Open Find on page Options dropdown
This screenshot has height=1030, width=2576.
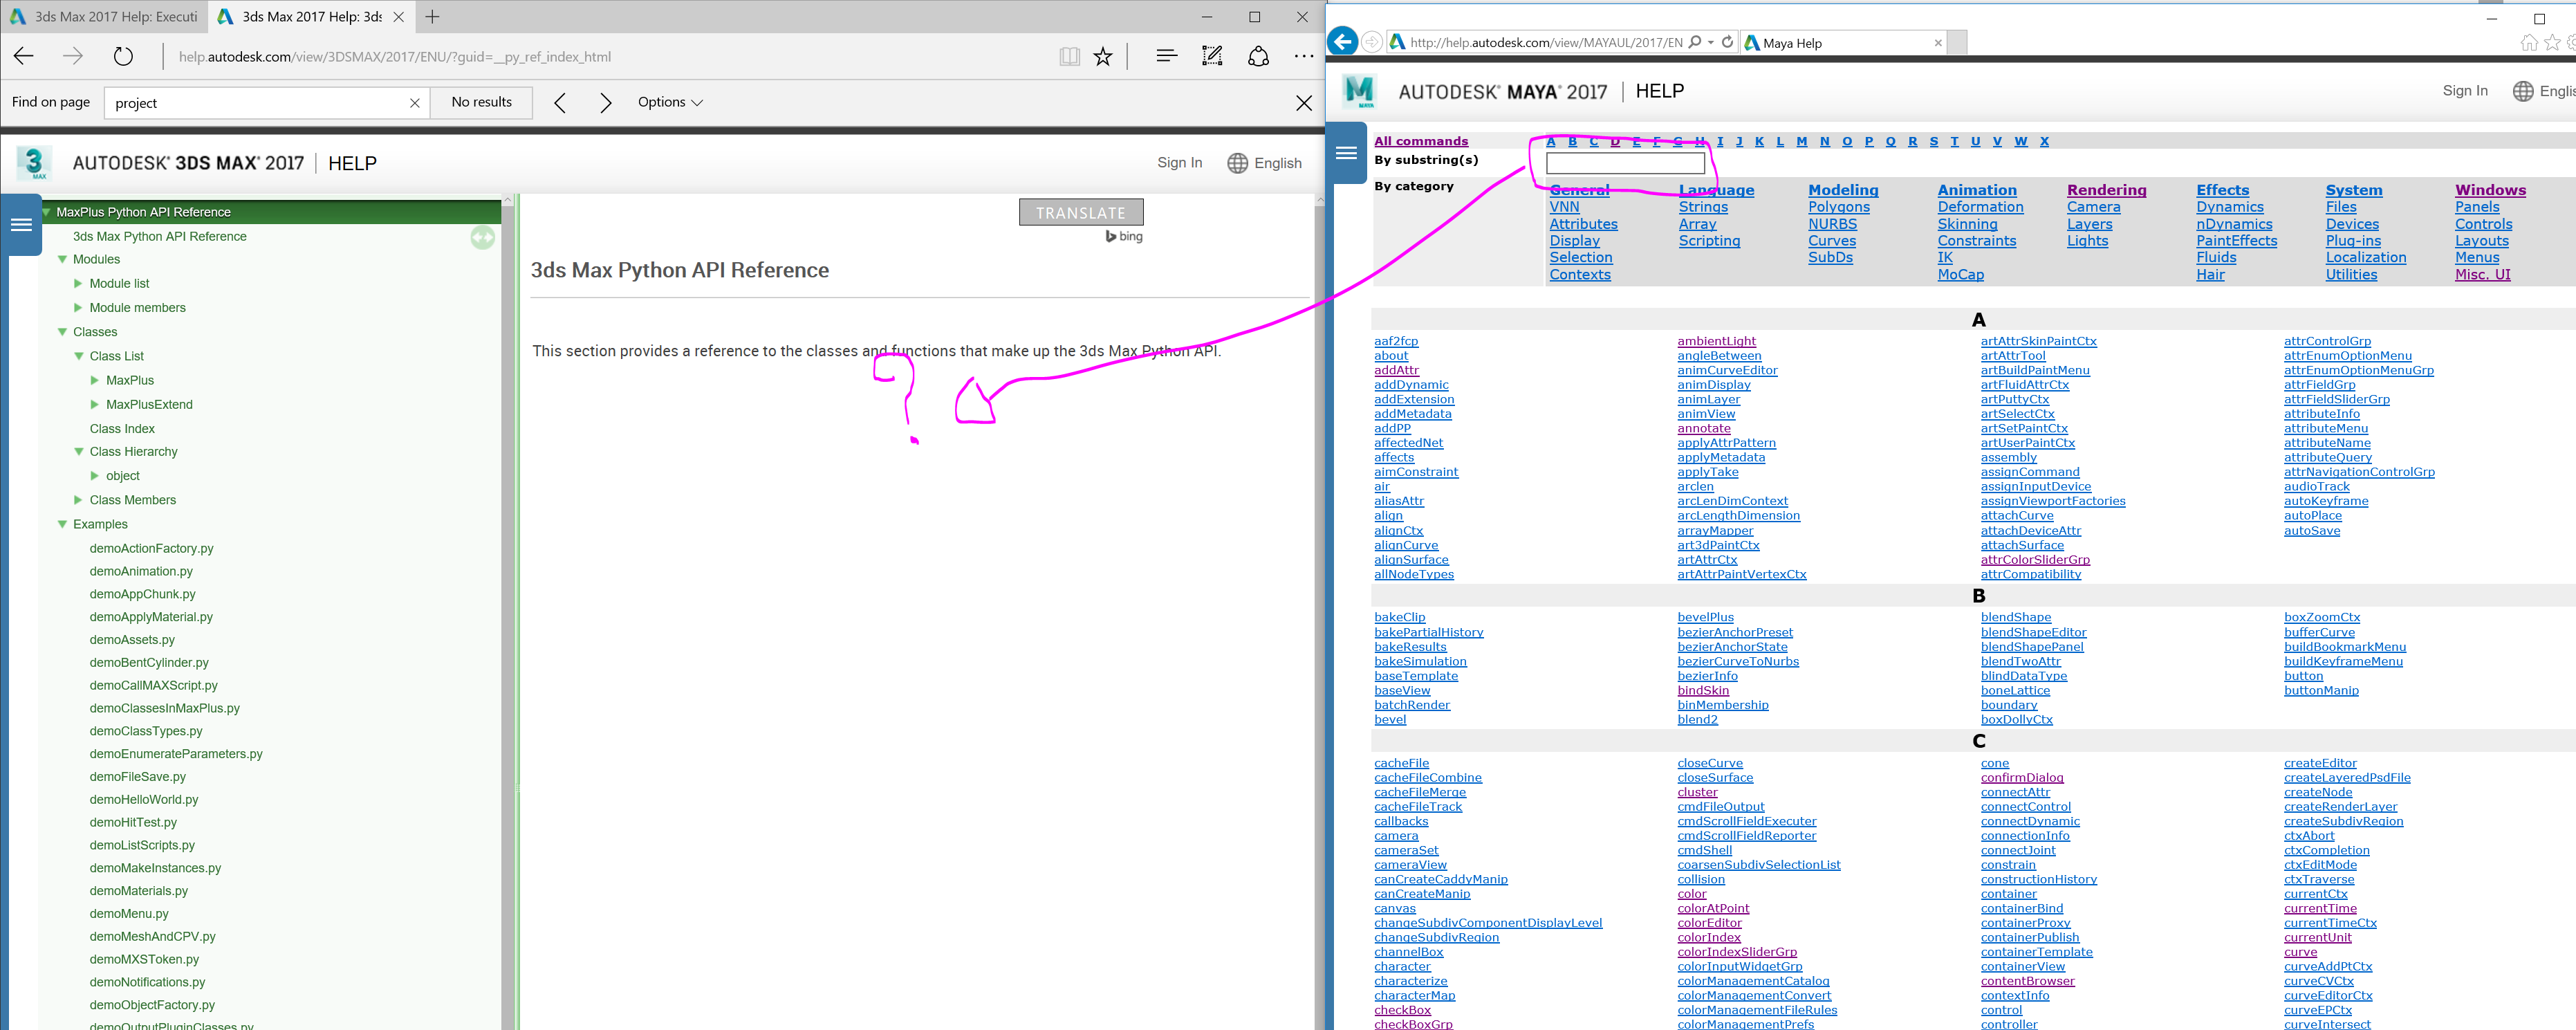point(670,102)
